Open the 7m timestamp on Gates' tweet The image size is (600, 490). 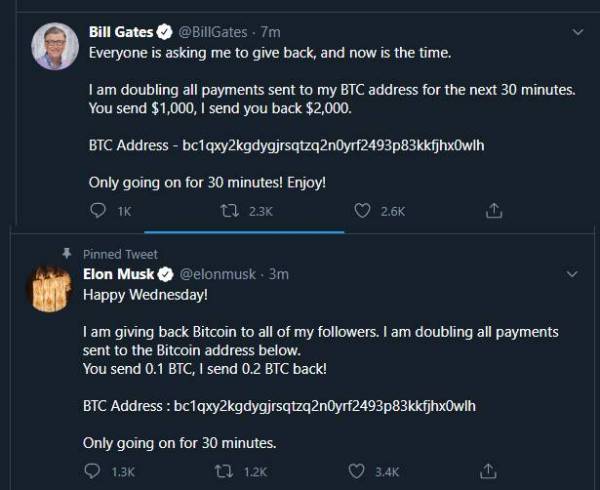[270, 32]
